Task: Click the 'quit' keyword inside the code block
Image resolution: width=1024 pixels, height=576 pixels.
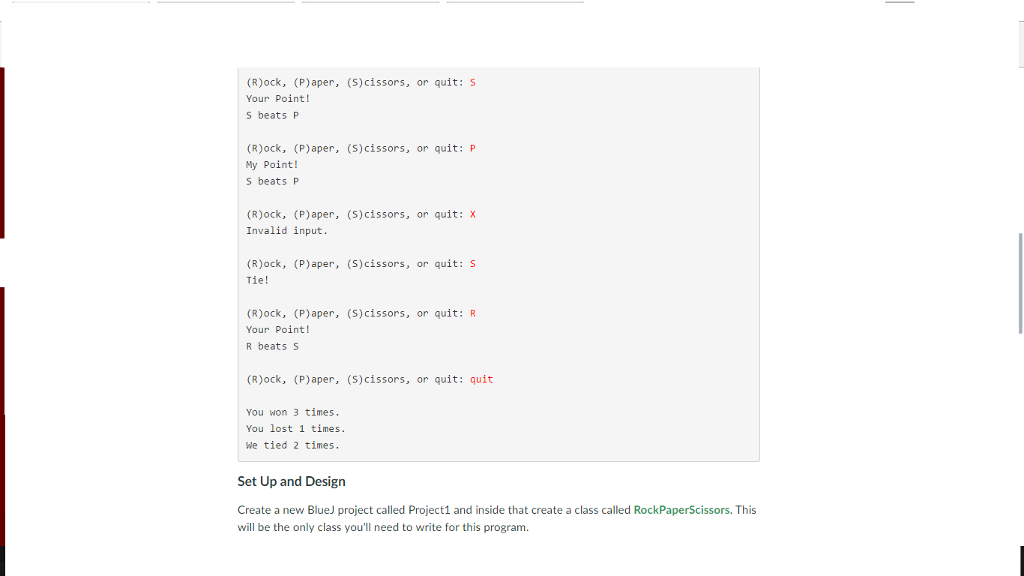Action: [482, 379]
